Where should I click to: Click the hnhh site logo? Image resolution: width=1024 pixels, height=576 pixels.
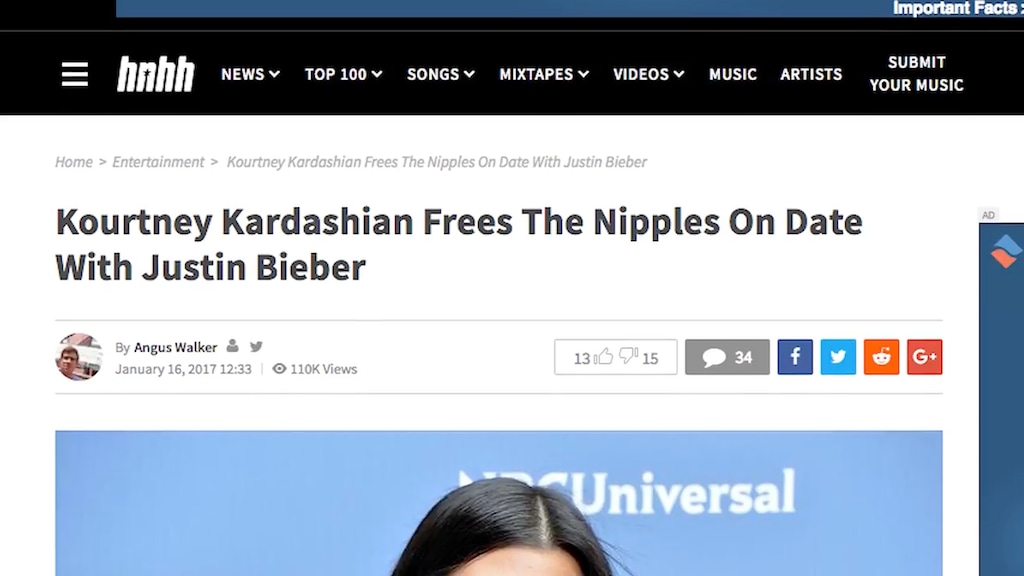click(x=155, y=74)
